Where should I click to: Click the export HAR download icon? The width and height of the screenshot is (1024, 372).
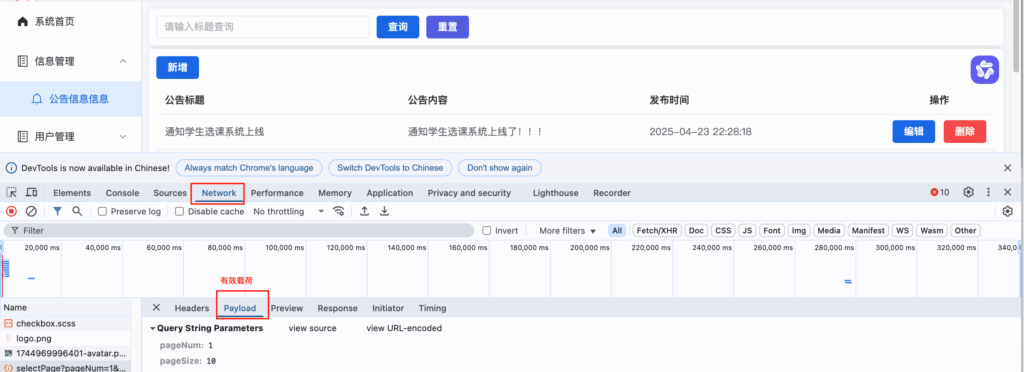(x=385, y=211)
